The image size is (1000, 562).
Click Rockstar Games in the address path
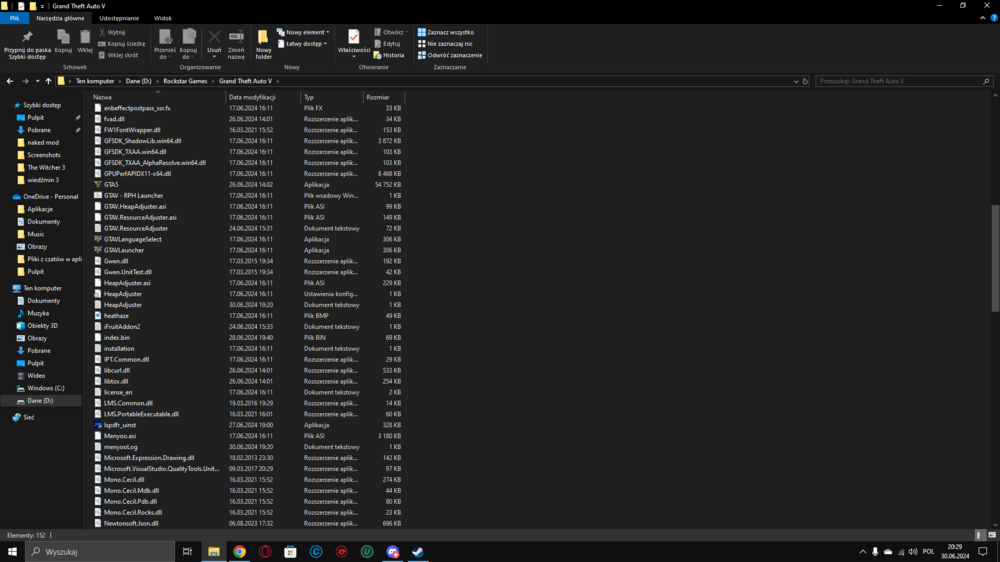(185, 81)
